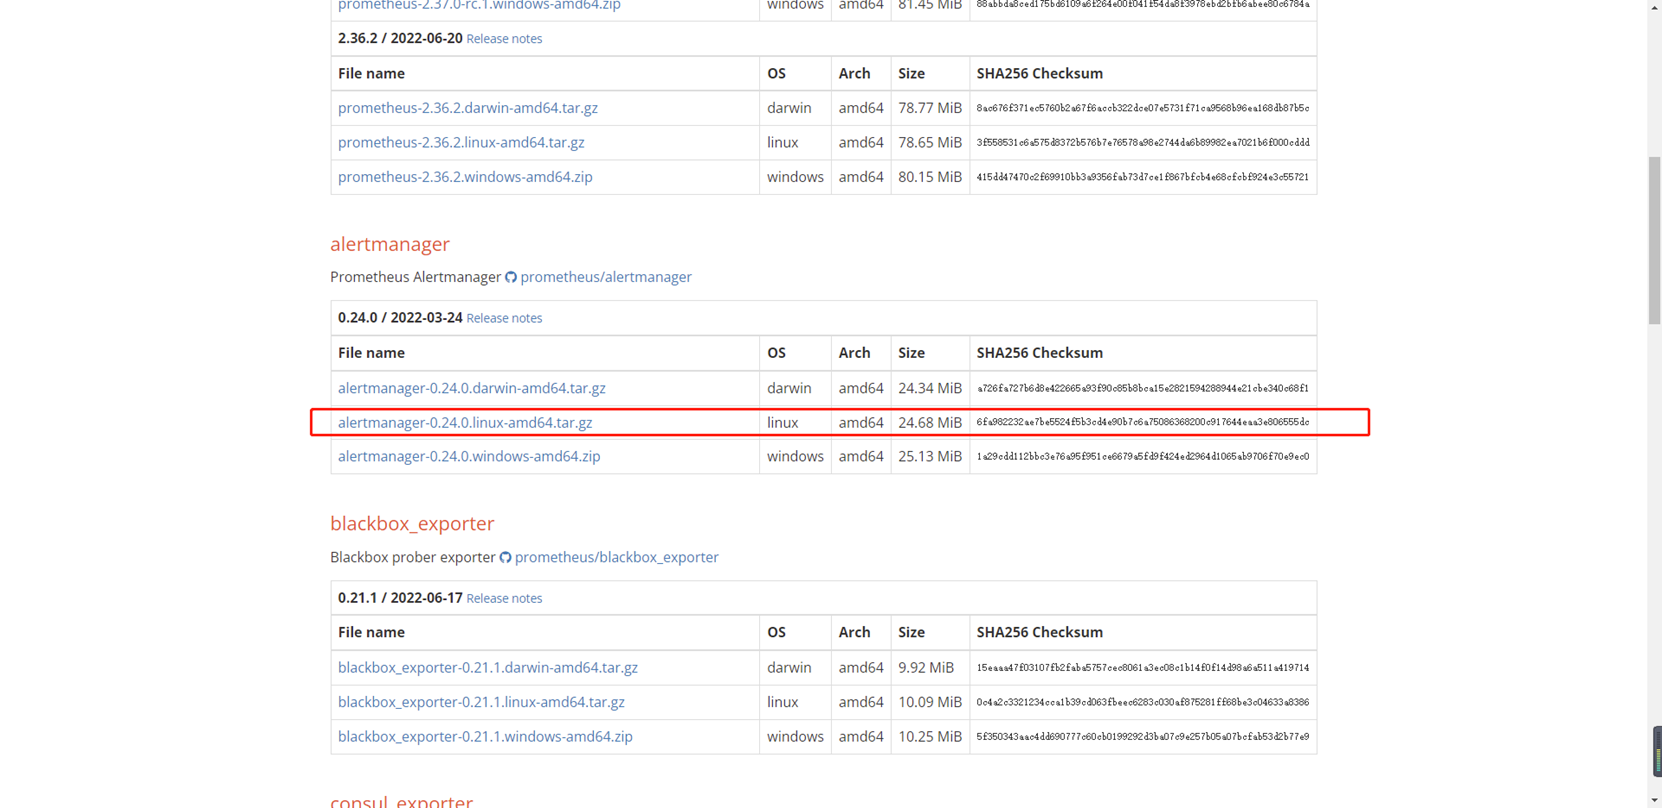Select checksum of blackbox_exporter windows zip

1143,736
